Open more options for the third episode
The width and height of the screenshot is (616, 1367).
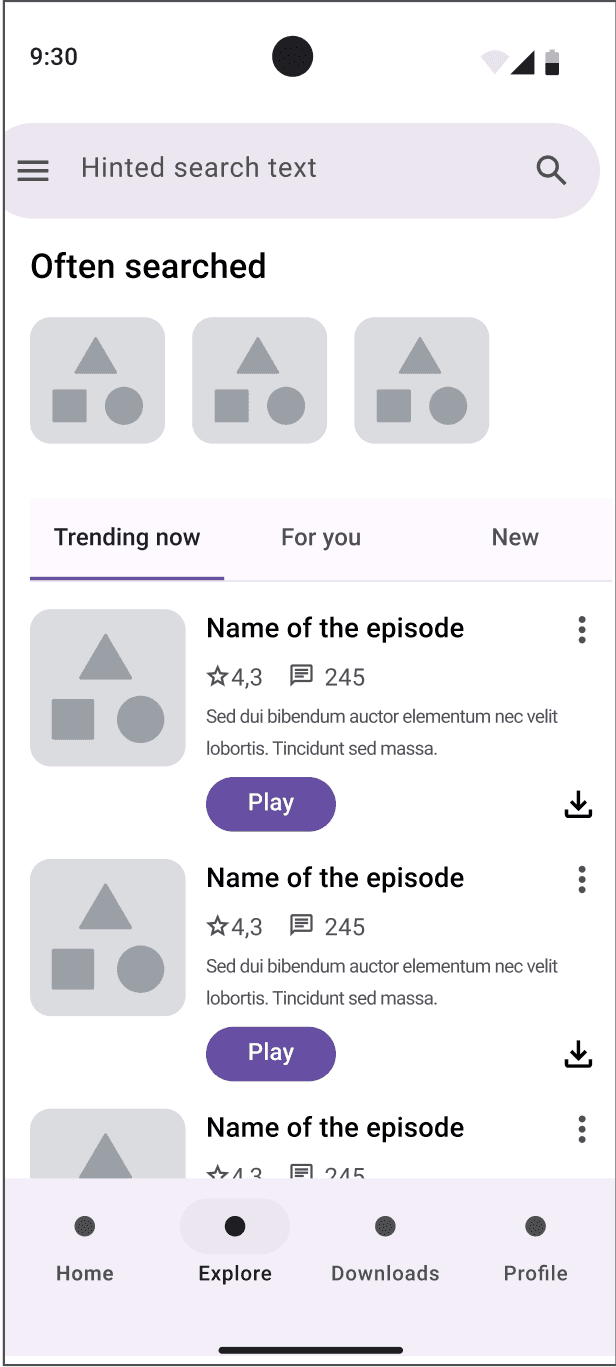click(582, 1130)
